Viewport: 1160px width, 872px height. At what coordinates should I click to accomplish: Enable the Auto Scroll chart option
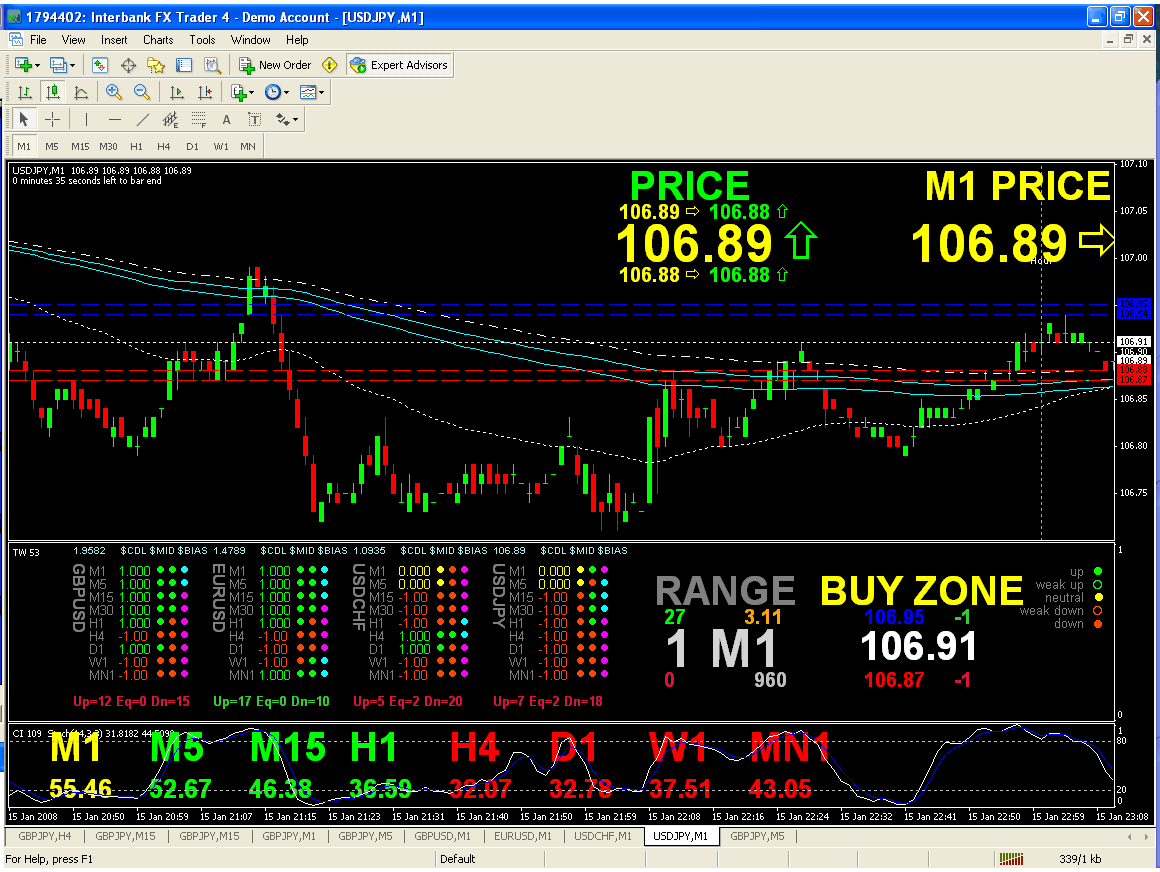pos(176,92)
